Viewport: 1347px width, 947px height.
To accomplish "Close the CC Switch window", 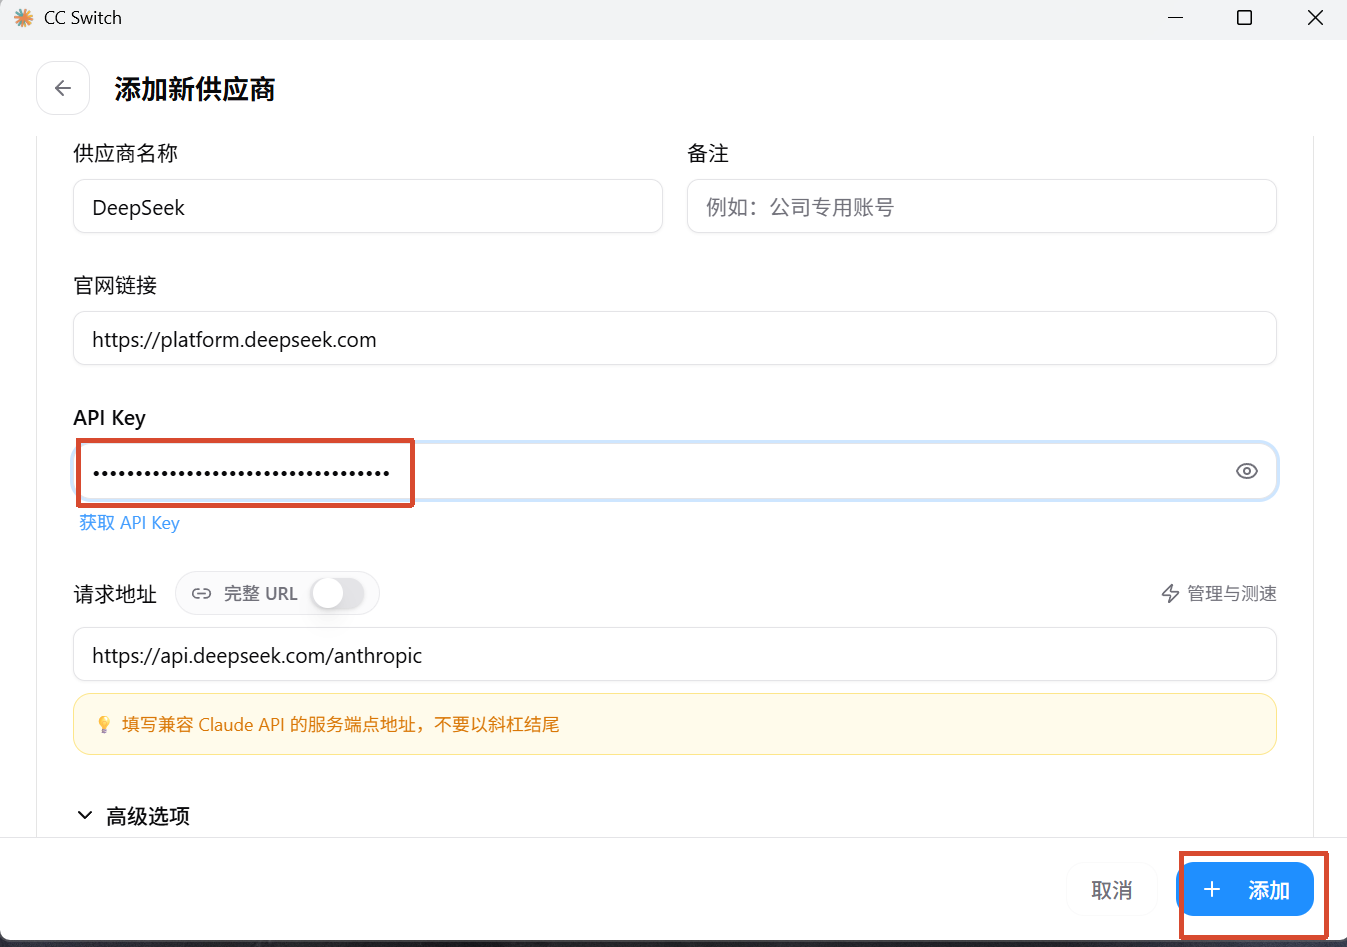I will click(1315, 18).
